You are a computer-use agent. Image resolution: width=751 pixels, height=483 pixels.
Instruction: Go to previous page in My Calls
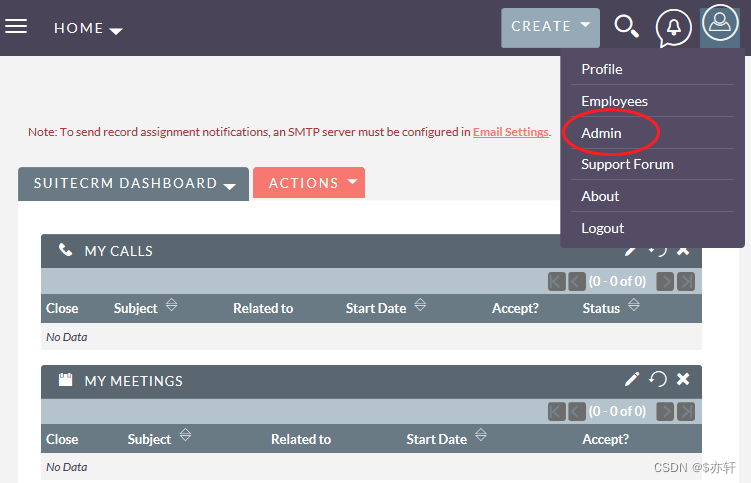577,281
